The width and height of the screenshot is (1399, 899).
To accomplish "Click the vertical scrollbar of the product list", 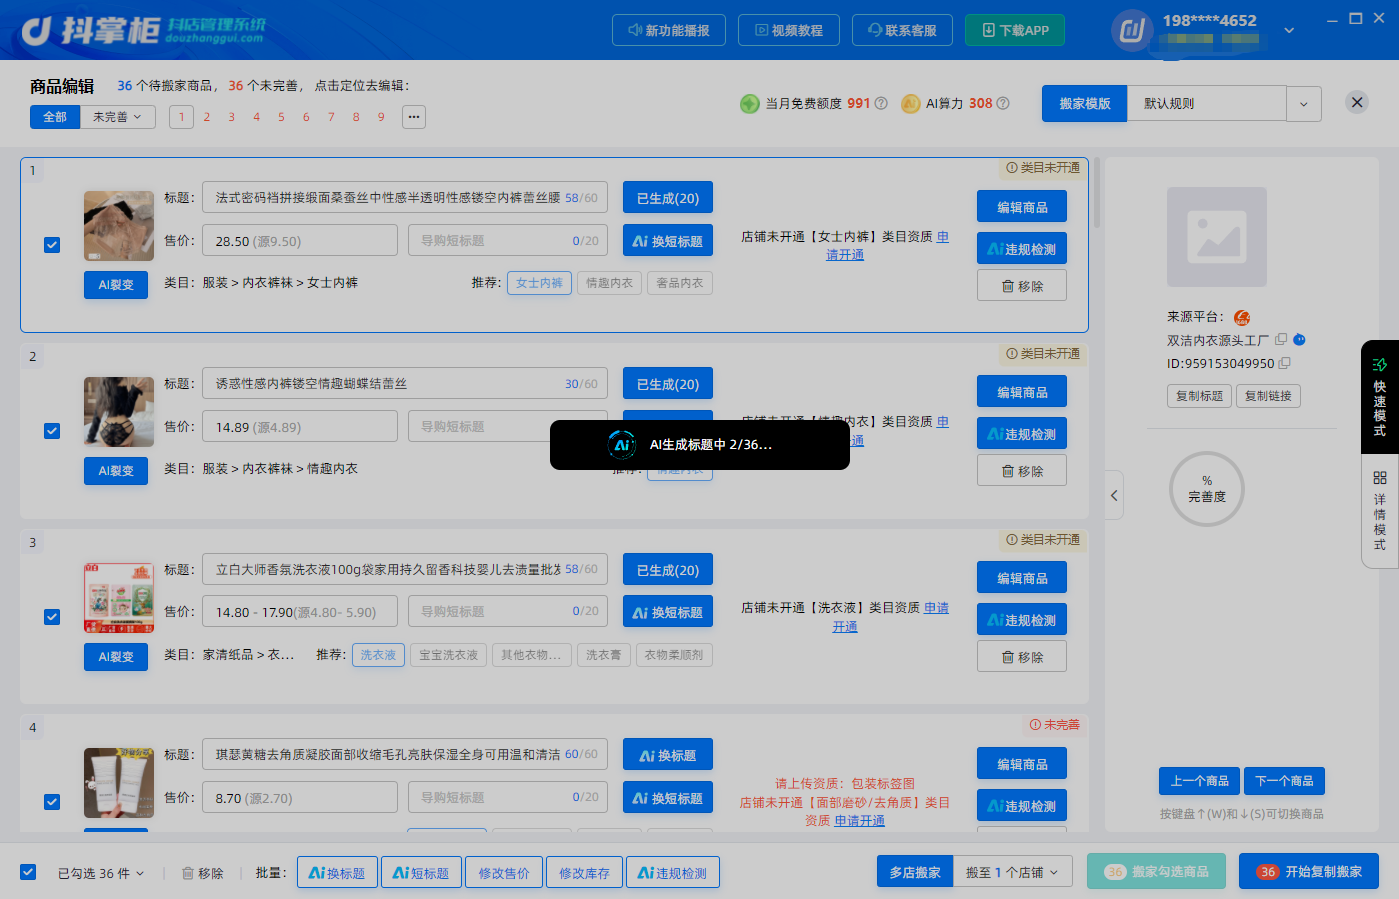I will coord(1097,193).
